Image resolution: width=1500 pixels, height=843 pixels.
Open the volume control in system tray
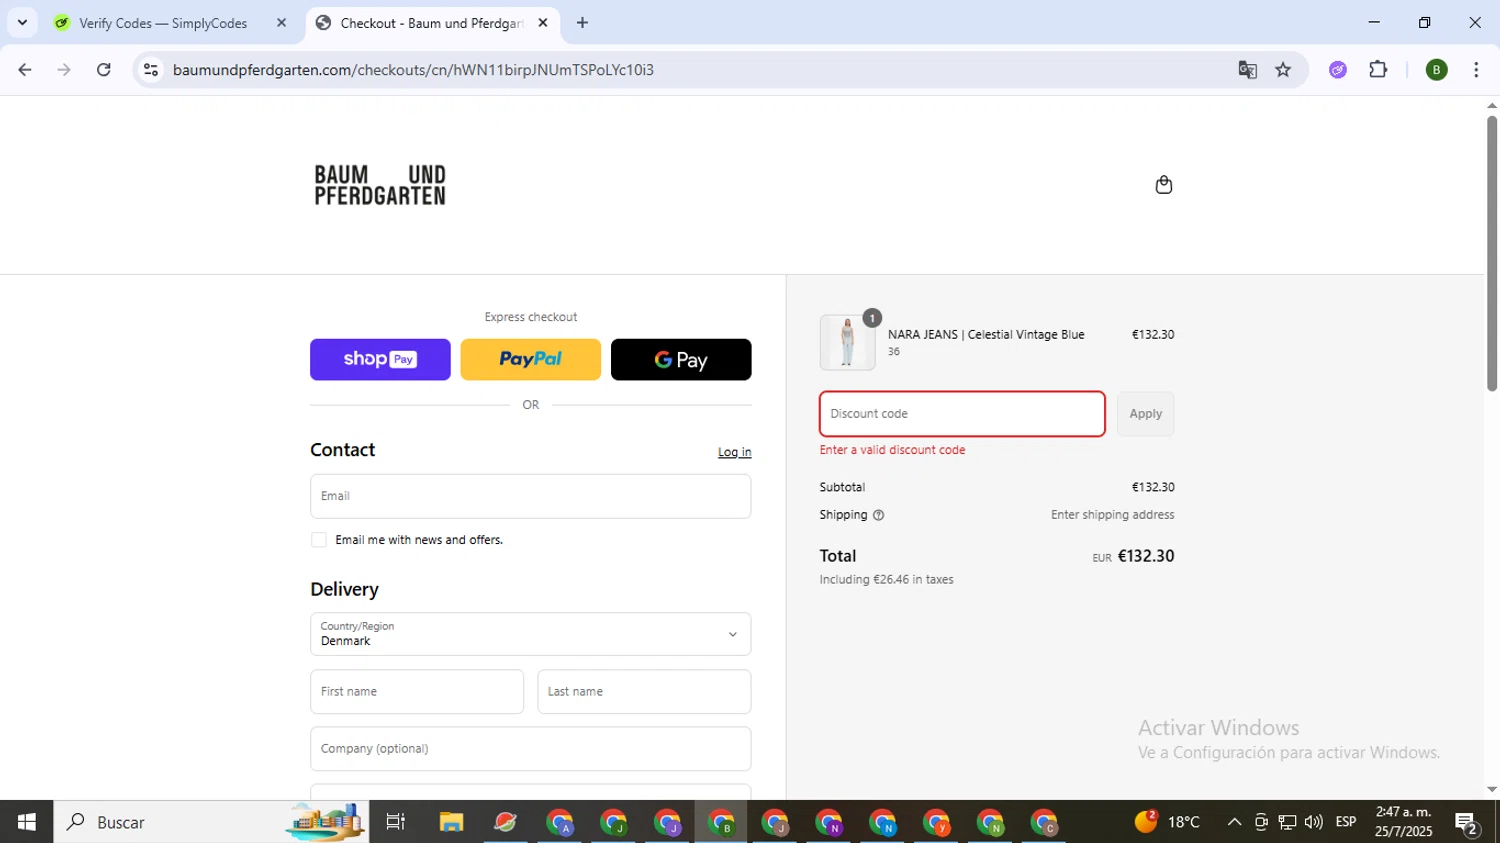click(x=1314, y=822)
